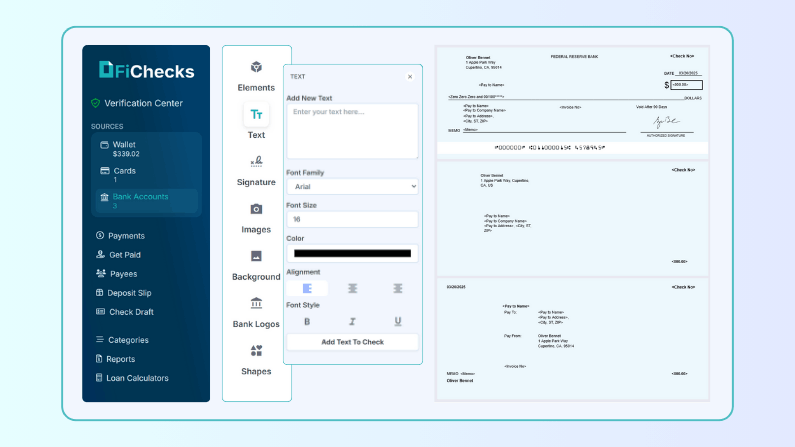The image size is (795, 447).
Task: Open Get Paid page
Action: pyautogui.click(x=118, y=255)
